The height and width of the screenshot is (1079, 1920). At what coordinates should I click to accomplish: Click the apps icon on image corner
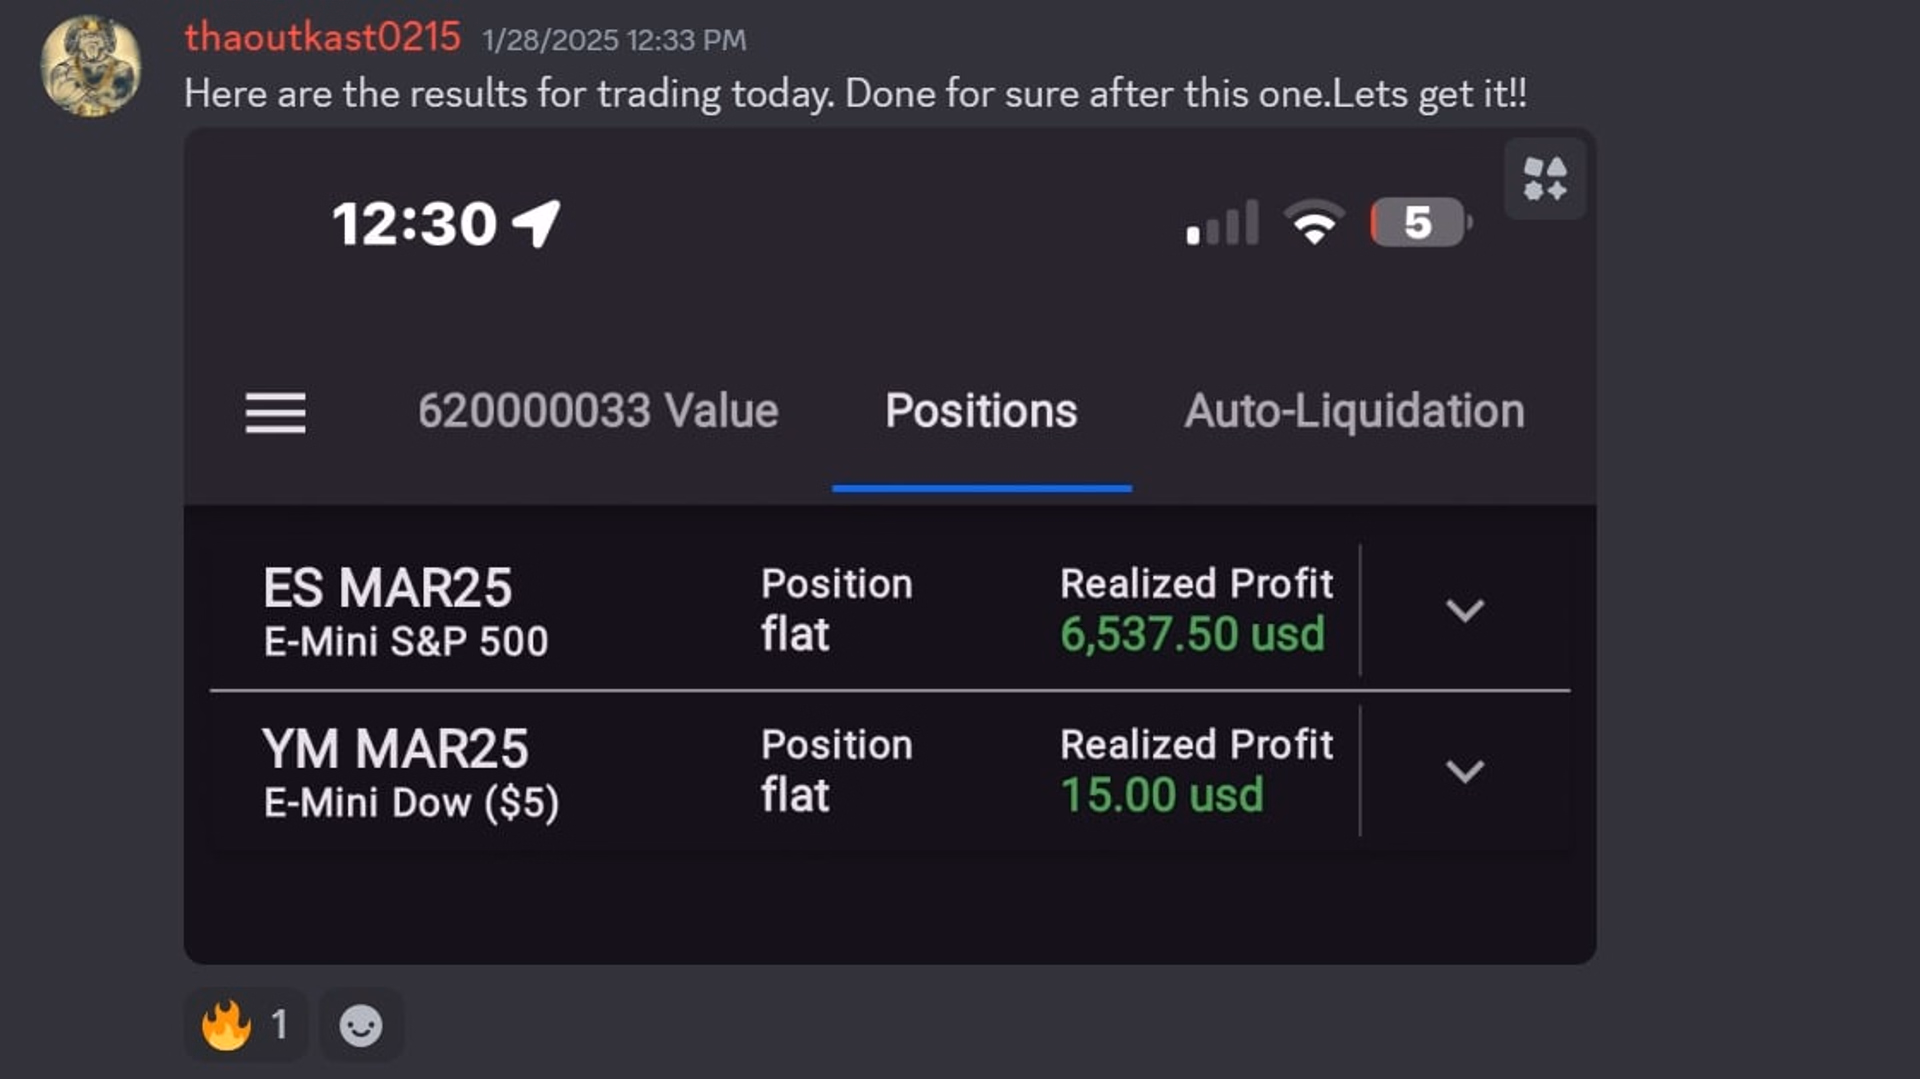pos(1545,180)
